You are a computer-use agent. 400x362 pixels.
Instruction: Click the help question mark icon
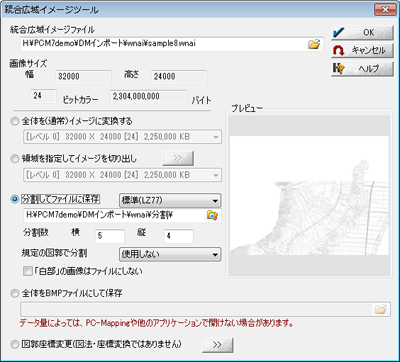(339, 69)
